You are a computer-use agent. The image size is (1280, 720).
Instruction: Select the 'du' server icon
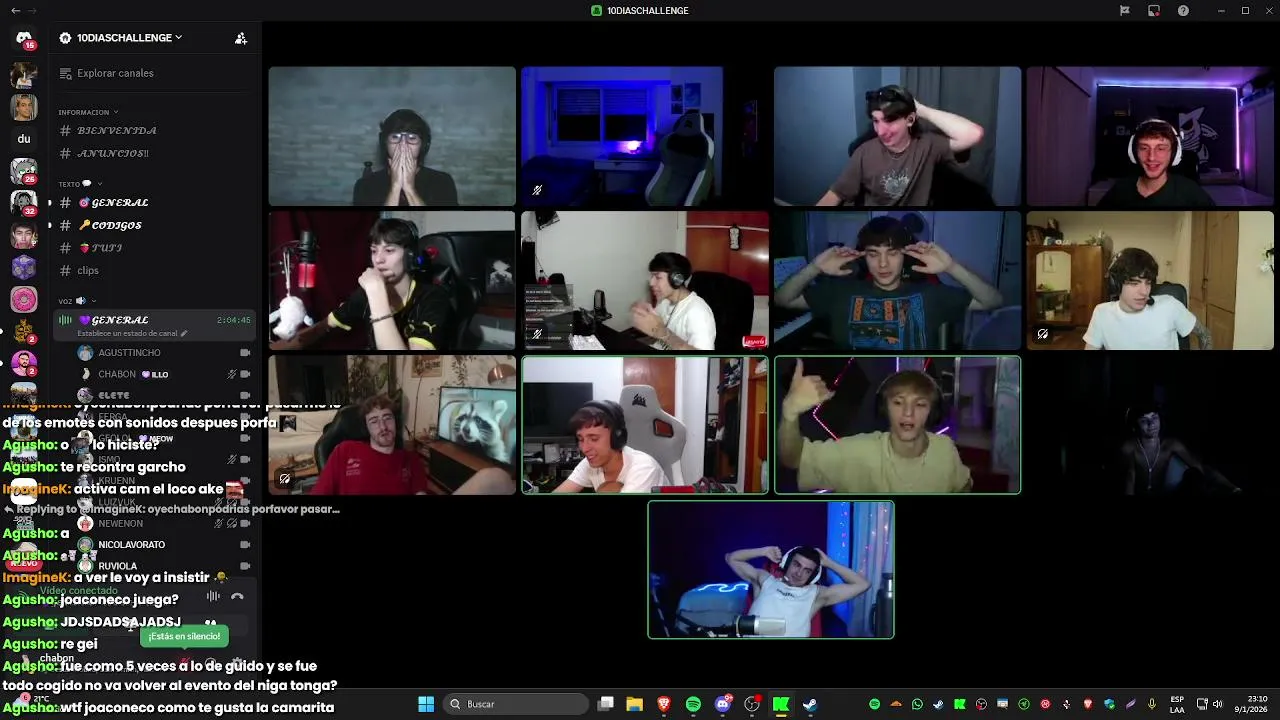tap(24, 139)
